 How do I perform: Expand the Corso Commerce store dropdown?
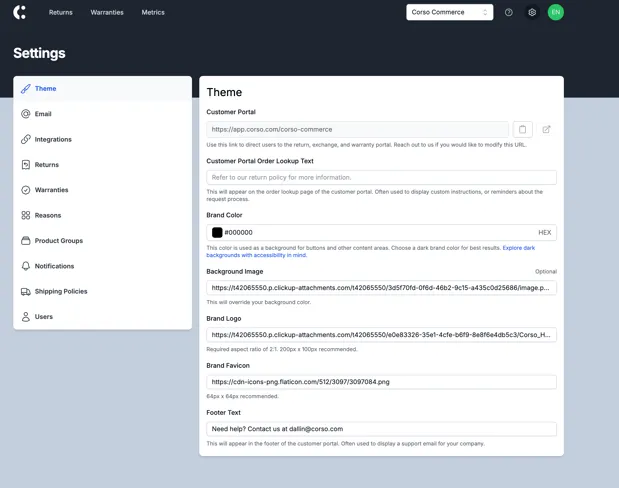(449, 13)
